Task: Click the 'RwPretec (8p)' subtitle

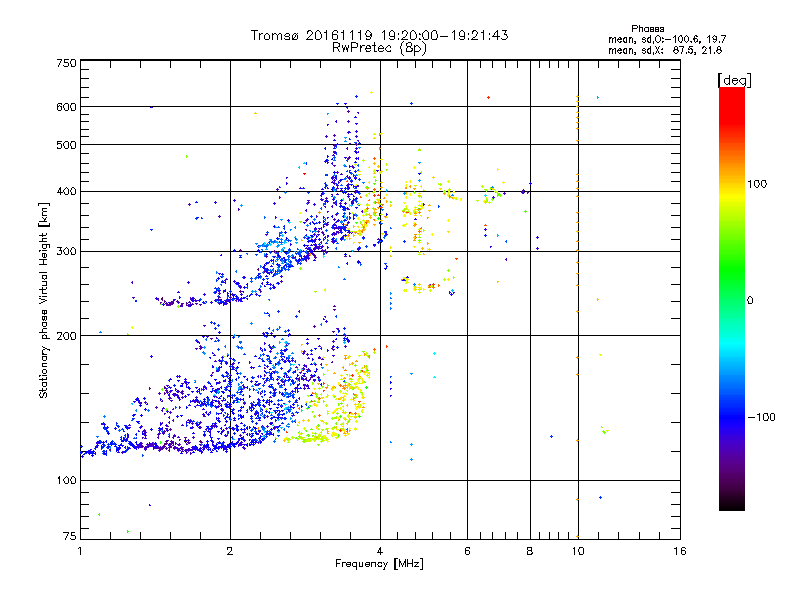Action: pyautogui.click(x=379, y=48)
